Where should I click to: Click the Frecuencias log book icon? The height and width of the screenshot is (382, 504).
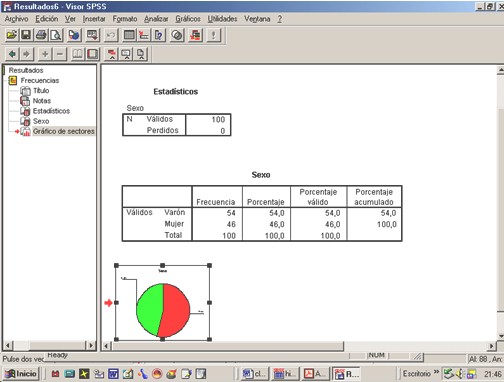point(13,80)
